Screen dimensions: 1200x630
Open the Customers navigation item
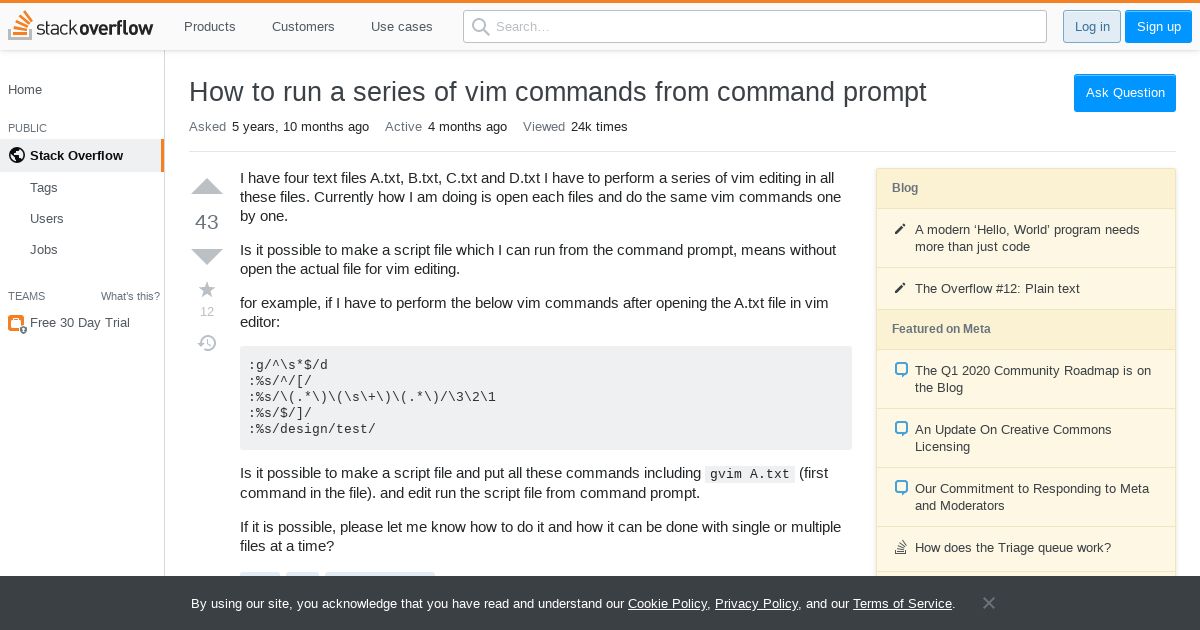303,27
